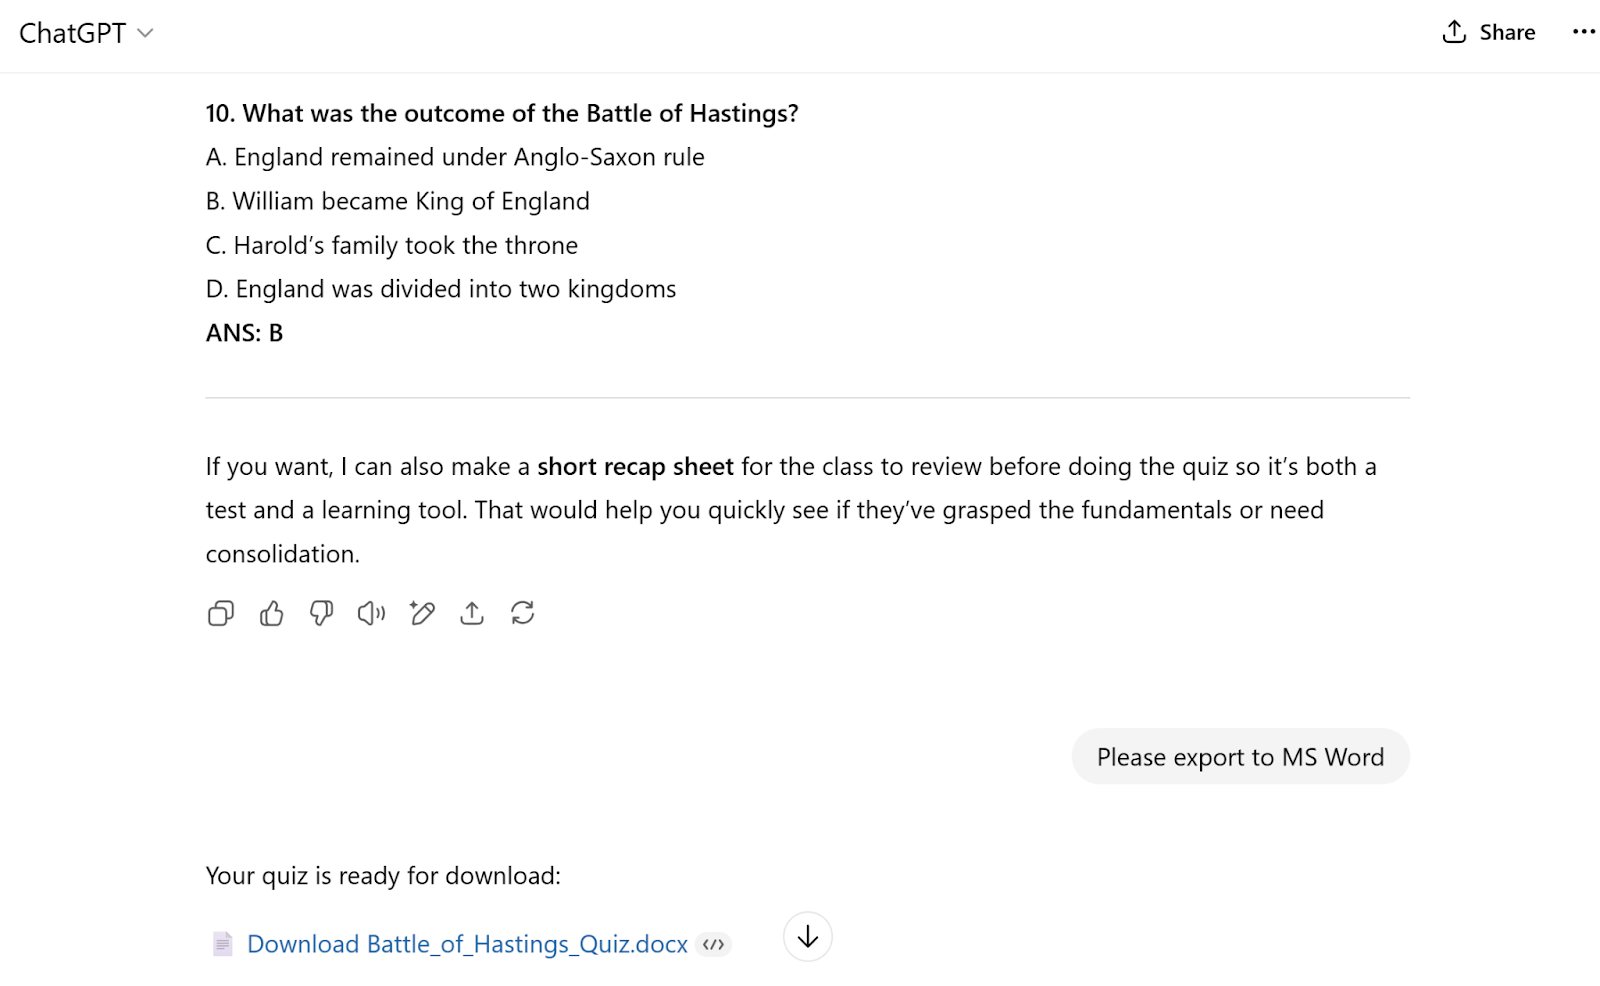Click the 'Please export to MS Word' message bubble
1600x986 pixels.
pyautogui.click(x=1240, y=757)
